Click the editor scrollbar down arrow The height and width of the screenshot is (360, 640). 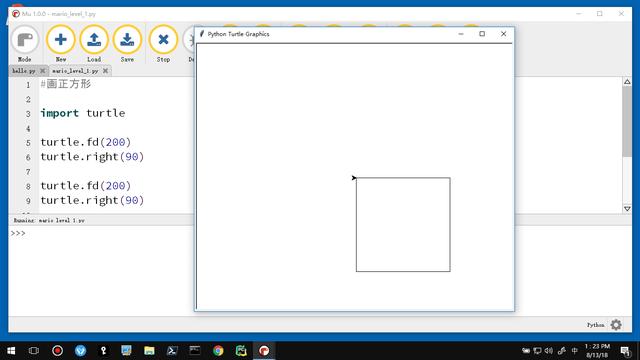[627, 209]
